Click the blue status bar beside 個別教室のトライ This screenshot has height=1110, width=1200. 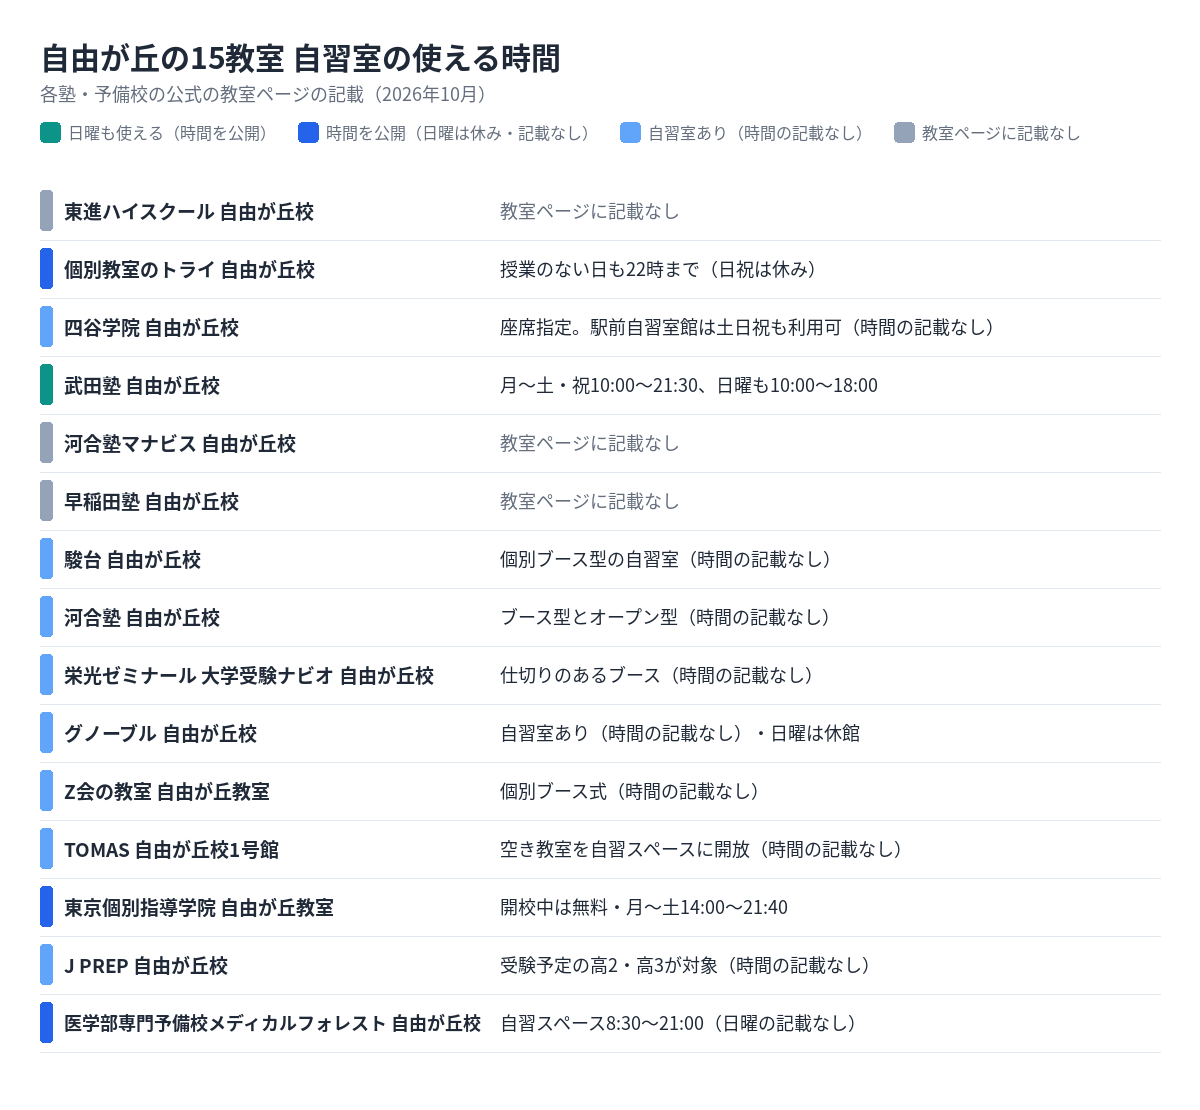(46, 269)
